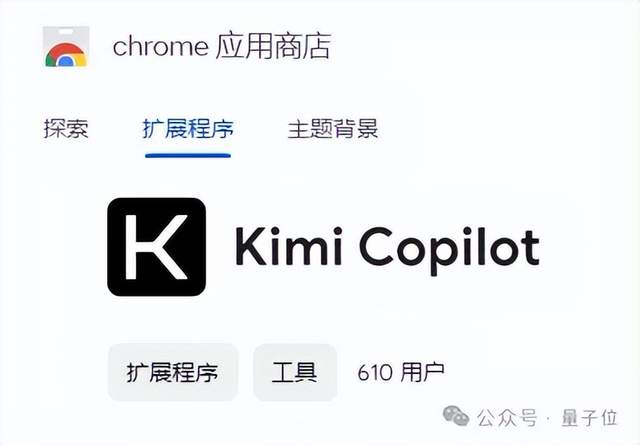Click the word "chrome" in the header
This screenshot has width=640, height=445.
(x=160, y=46)
